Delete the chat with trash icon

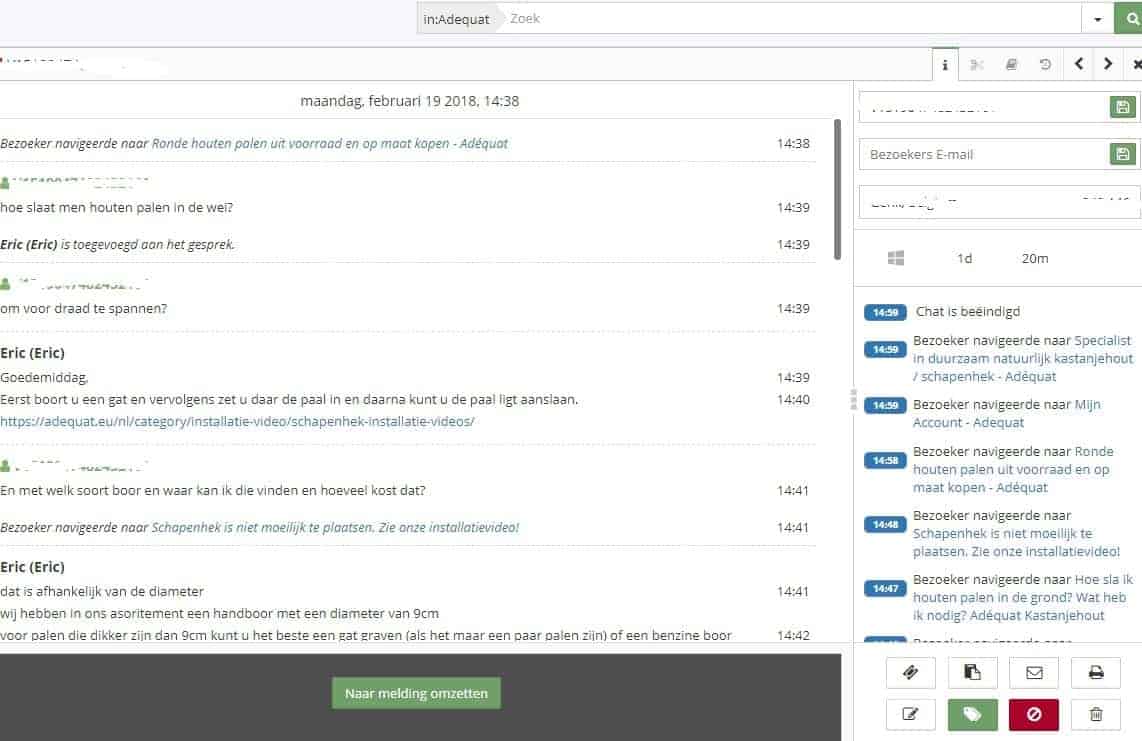1095,714
